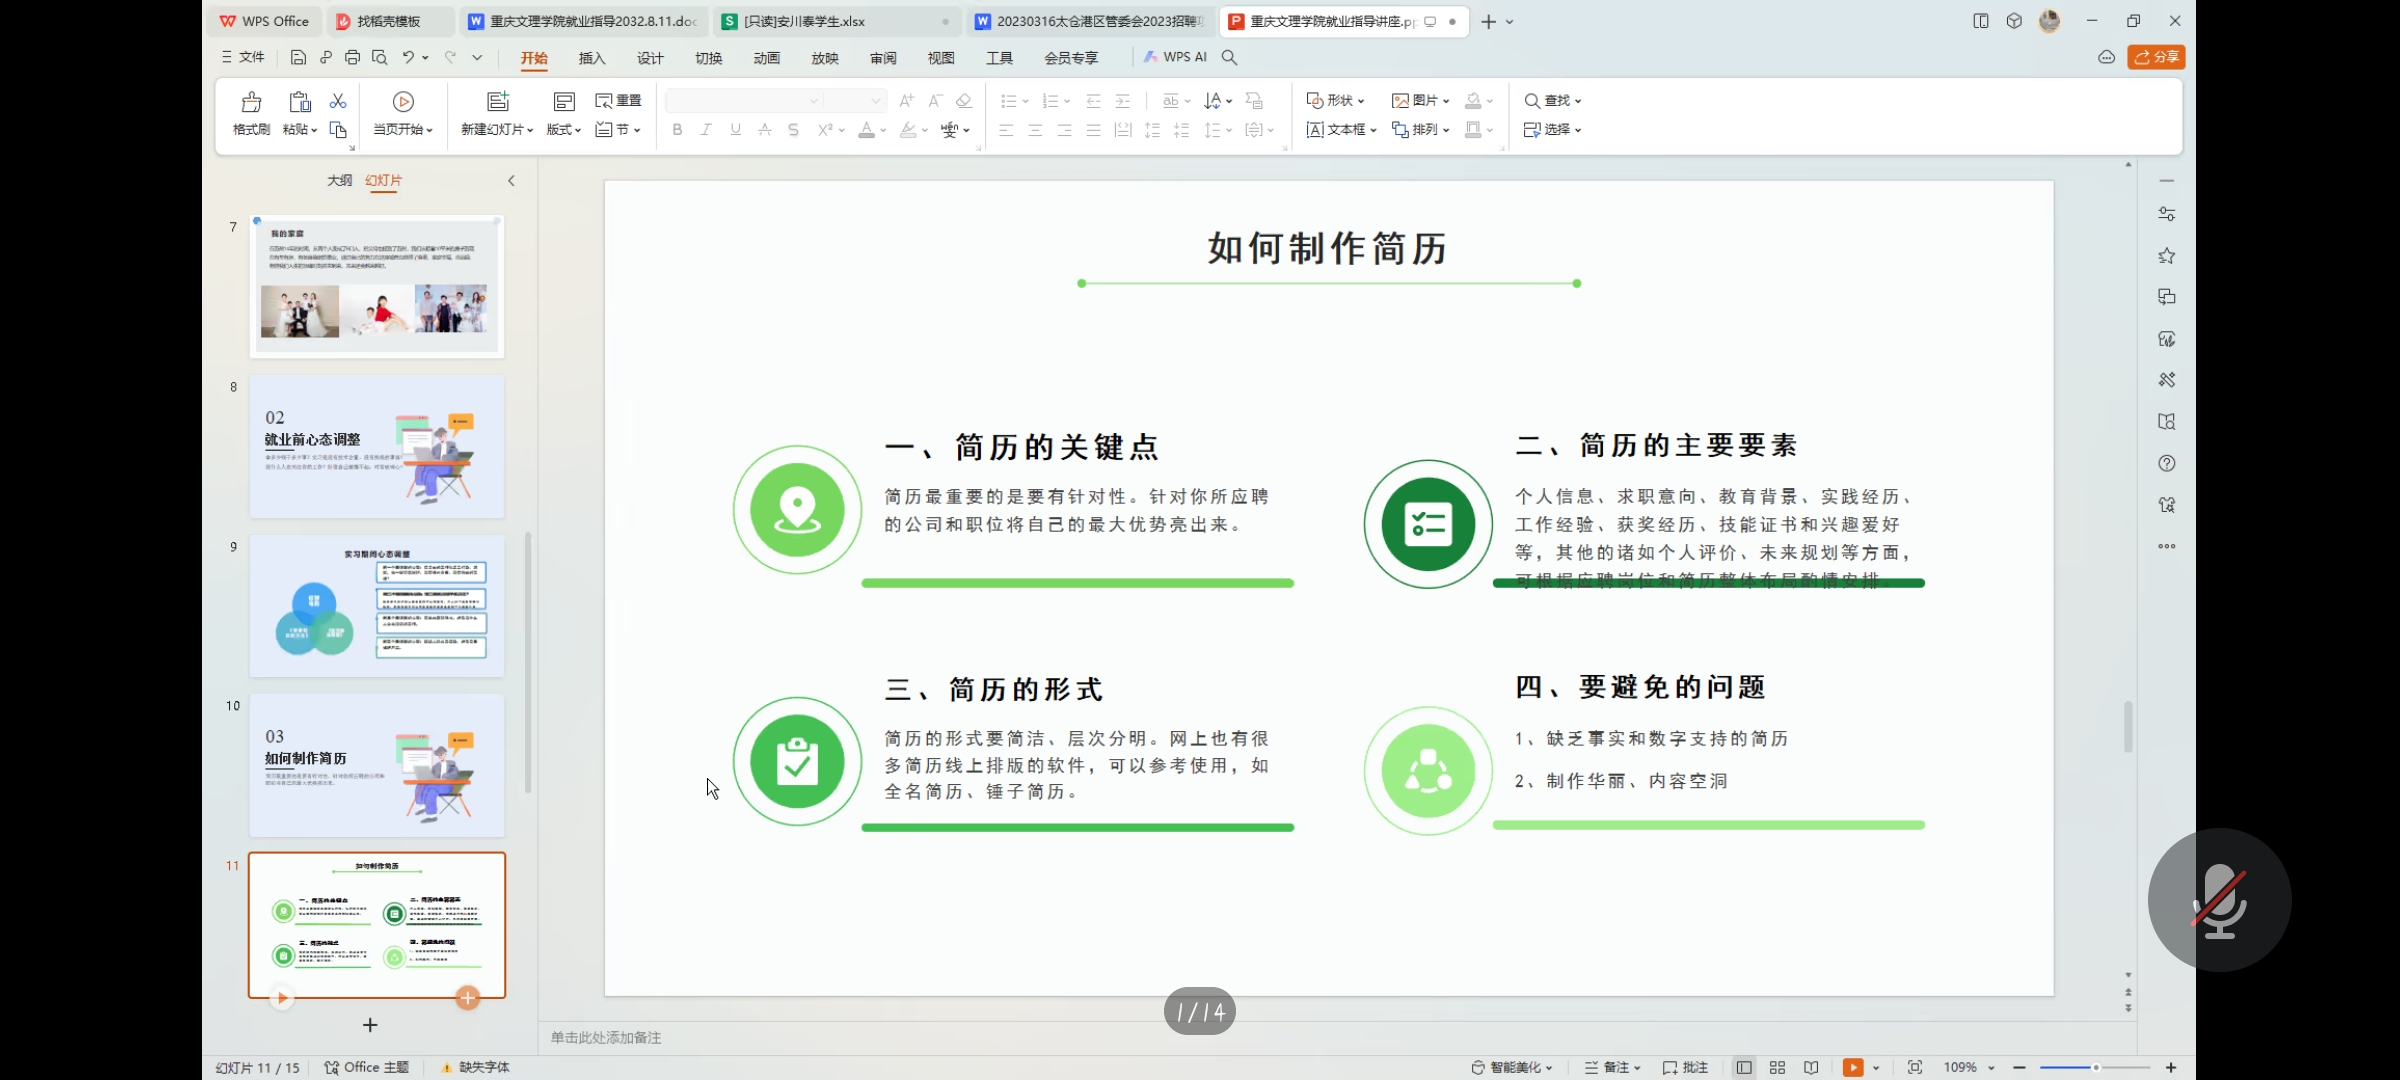Click the Cut scissors icon
Image resolution: width=2400 pixels, height=1080 pixels.
(338, 101)
